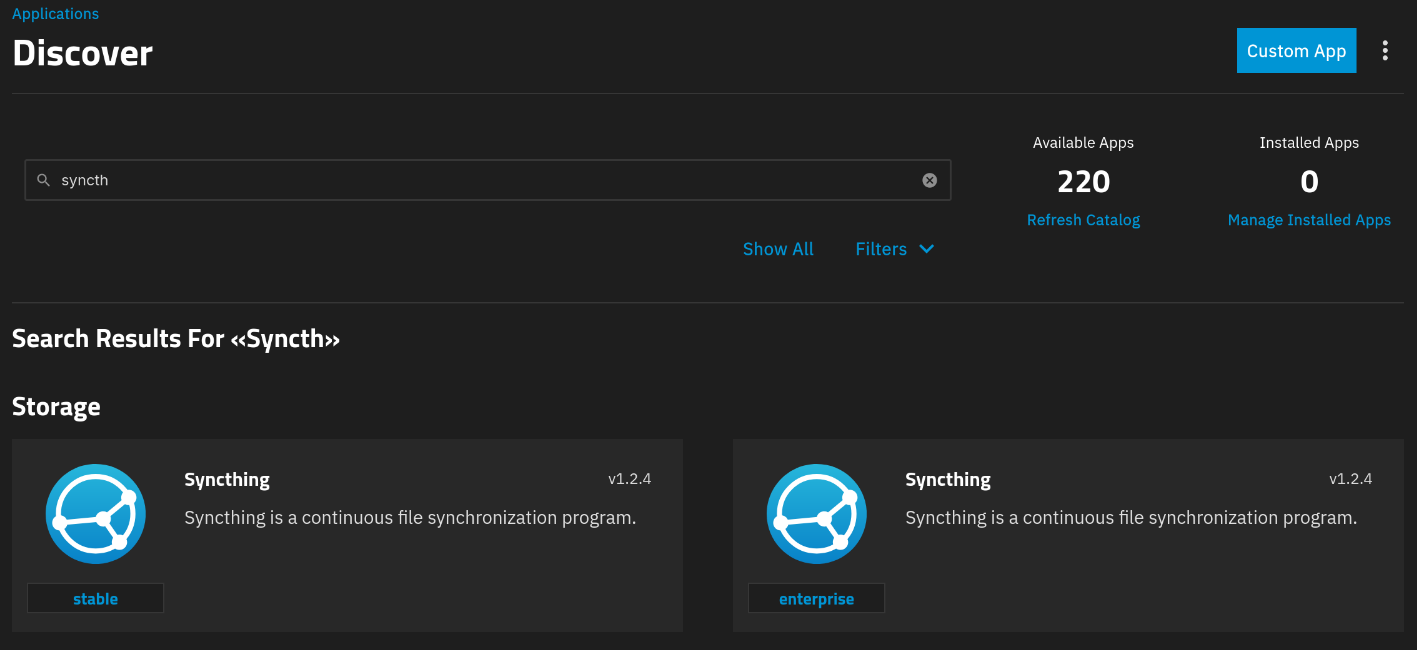Click the stable train badge
The height and width of the screenshot is (650, 1417).
(x=95, y=598)
